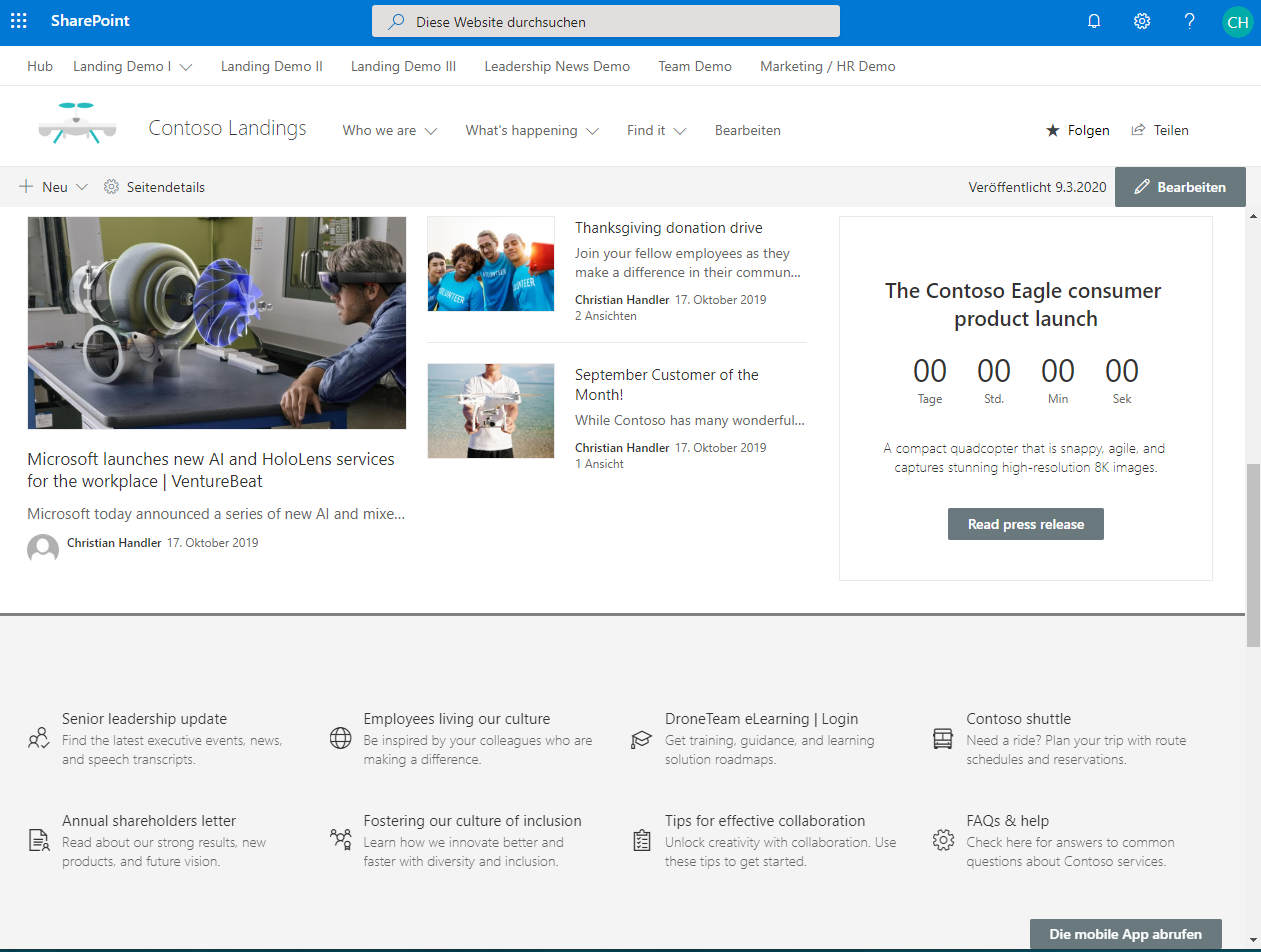Open the app launcher waffle icon

[x=18, y=21]
